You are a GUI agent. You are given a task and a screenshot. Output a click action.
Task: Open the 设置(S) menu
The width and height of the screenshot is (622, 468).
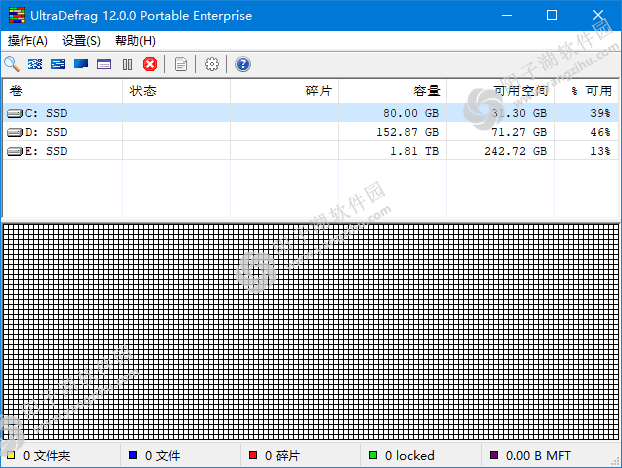click(x=81, y=40)
